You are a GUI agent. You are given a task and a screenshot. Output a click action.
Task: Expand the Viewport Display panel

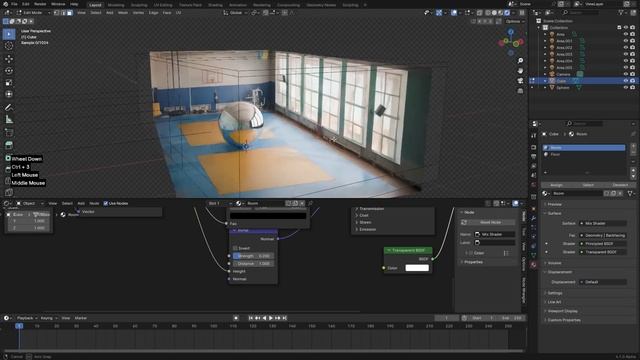pos(561,311)
